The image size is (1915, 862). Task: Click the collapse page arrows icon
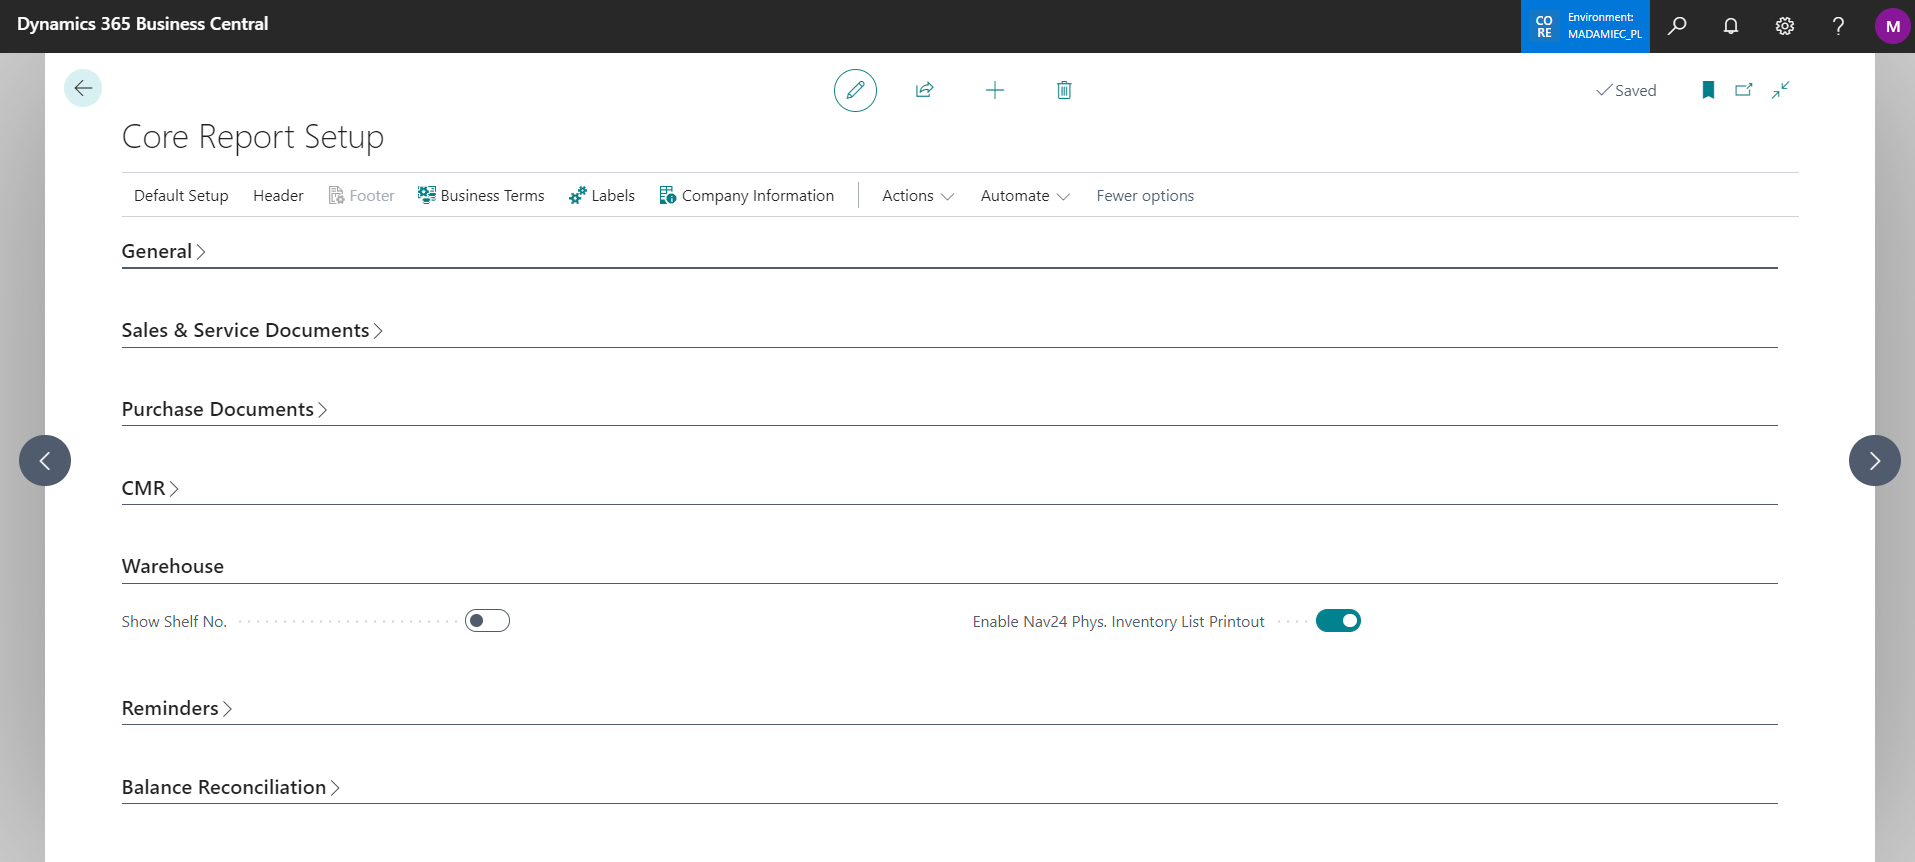click(x=1780, y=90)
